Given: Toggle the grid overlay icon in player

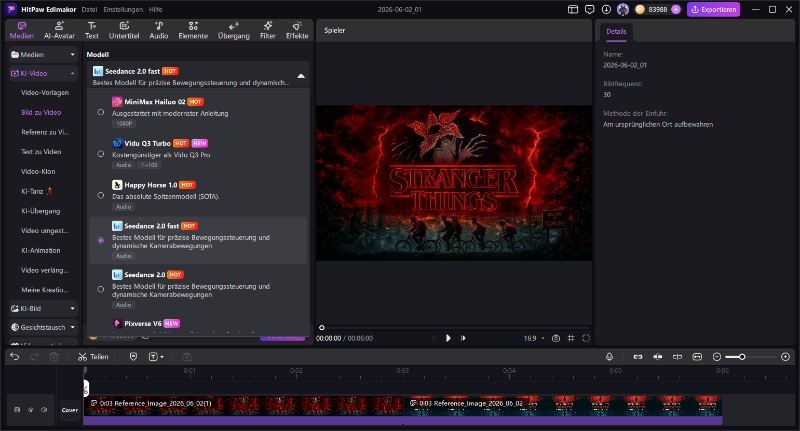Looking at the screenshot, I should pos(571,338).
